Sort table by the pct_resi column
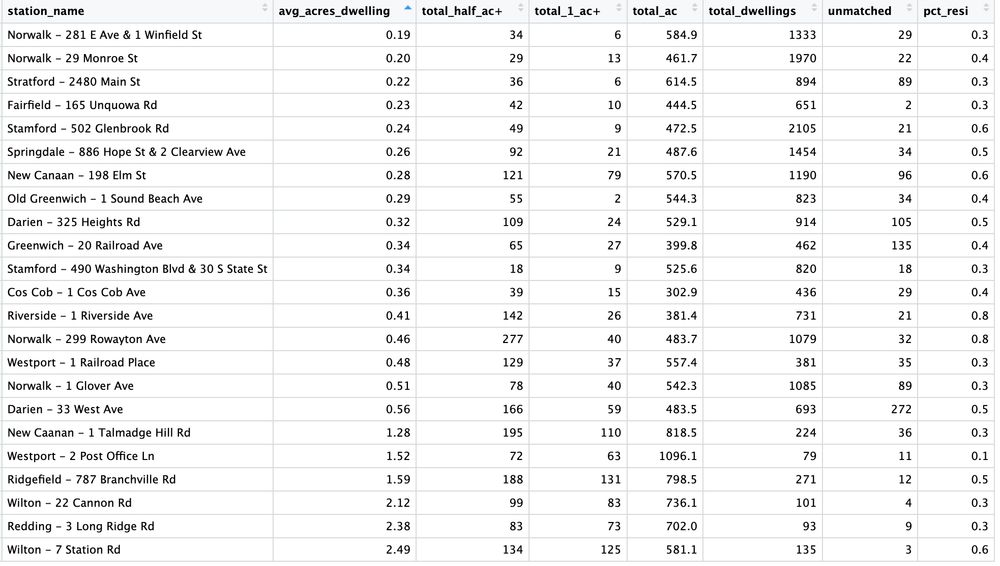This screenshot has width=1000, height=566. pos(956,11)
